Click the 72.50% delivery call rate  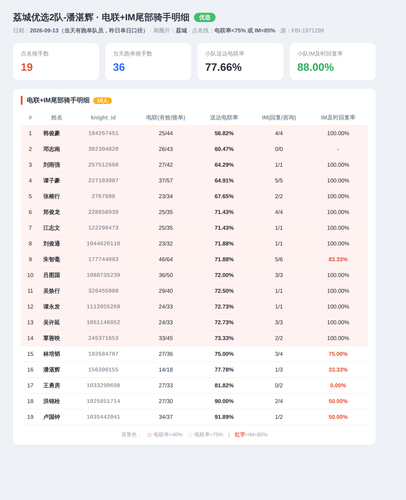pos(224,291)
